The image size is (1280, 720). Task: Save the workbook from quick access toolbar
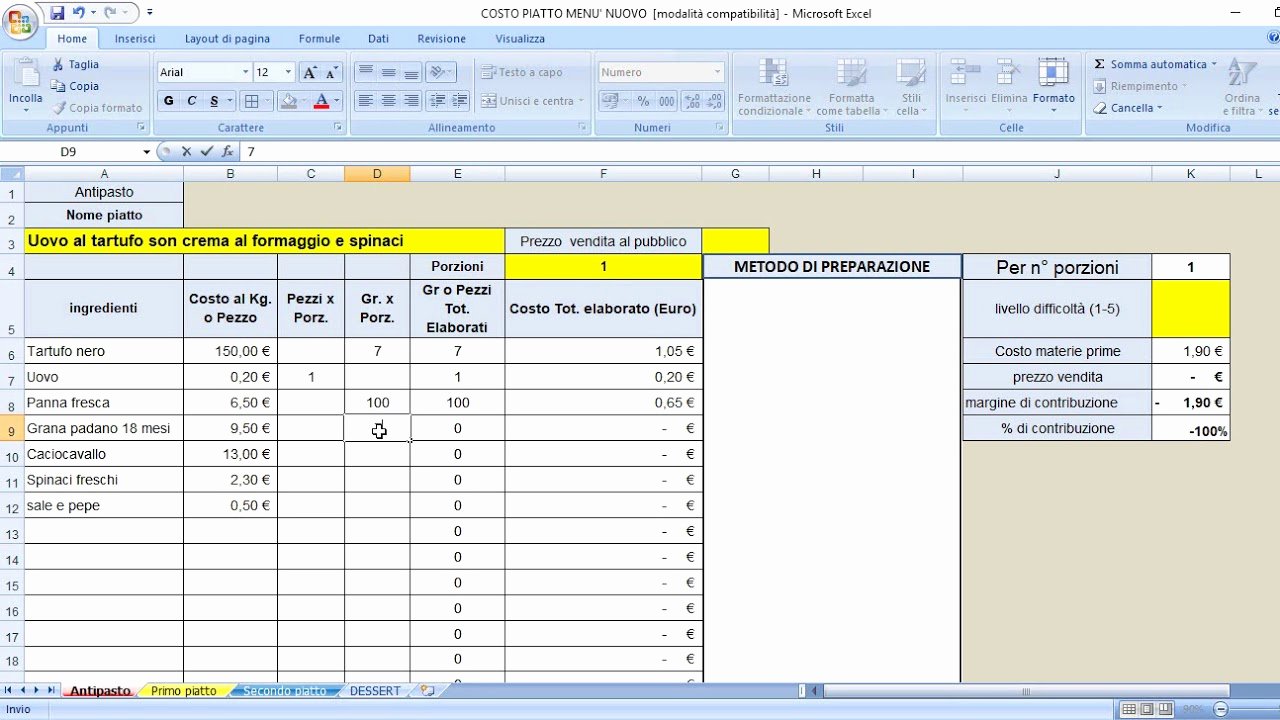(x=57, y=13)
